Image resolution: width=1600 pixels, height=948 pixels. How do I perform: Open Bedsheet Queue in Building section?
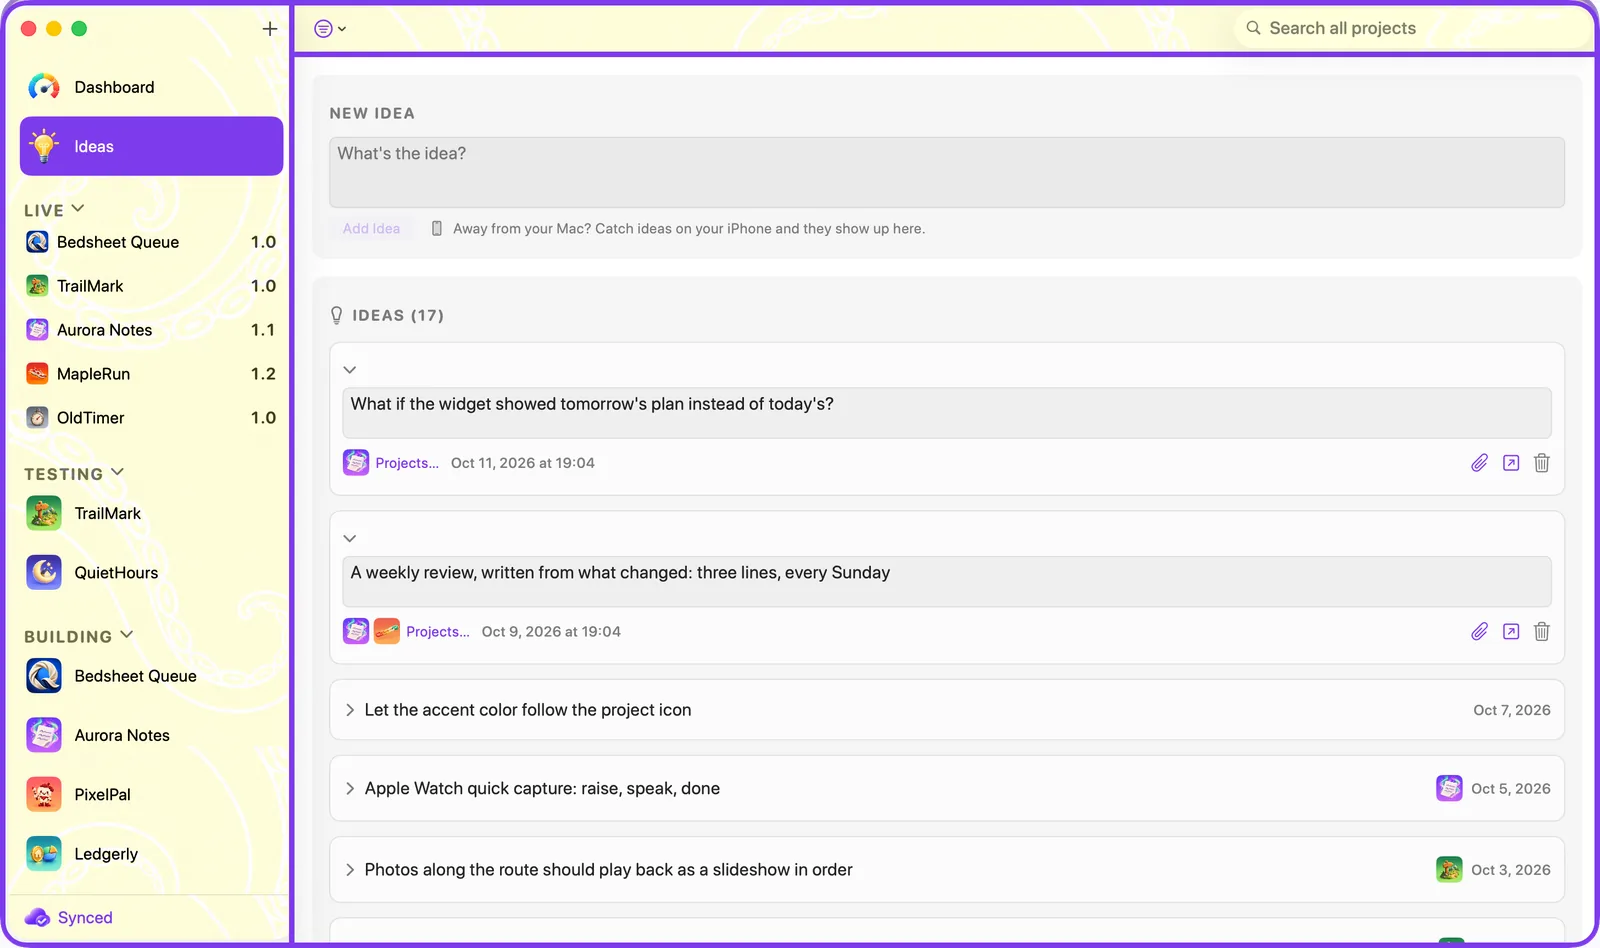click(x=151, y=676)
